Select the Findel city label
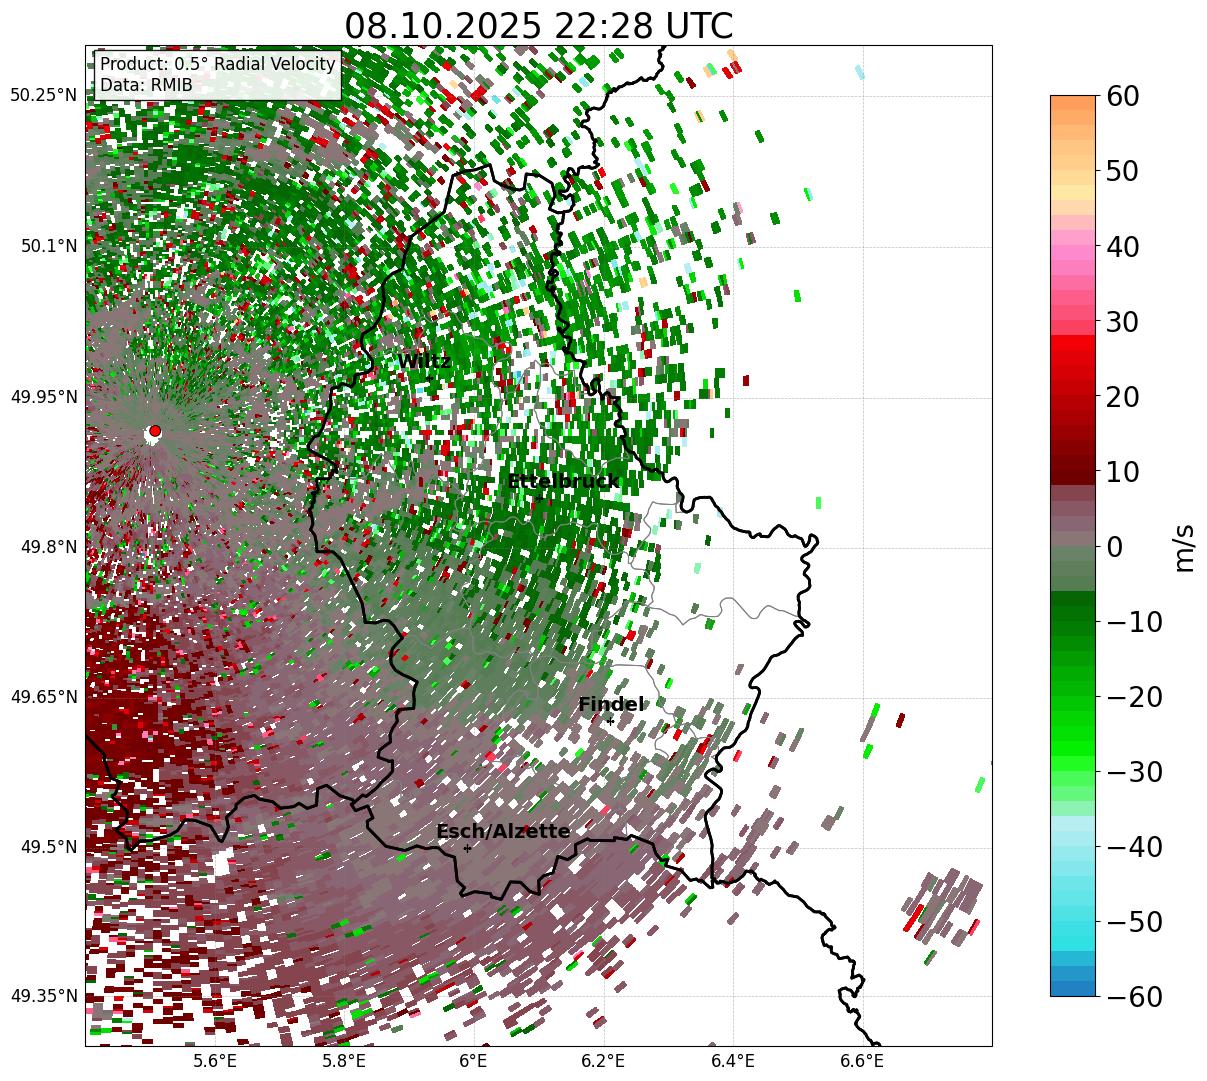1207x1081 pixels. (x=611, y=705)
